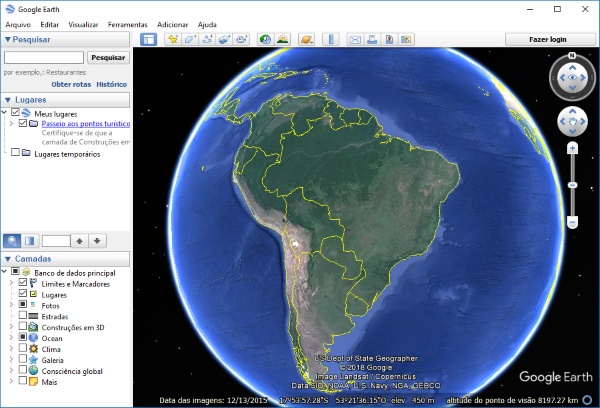Viewport: 600px width, 408px height.
Task: Pan right with the move joystick arrow
Action: (x=583, y=122)
